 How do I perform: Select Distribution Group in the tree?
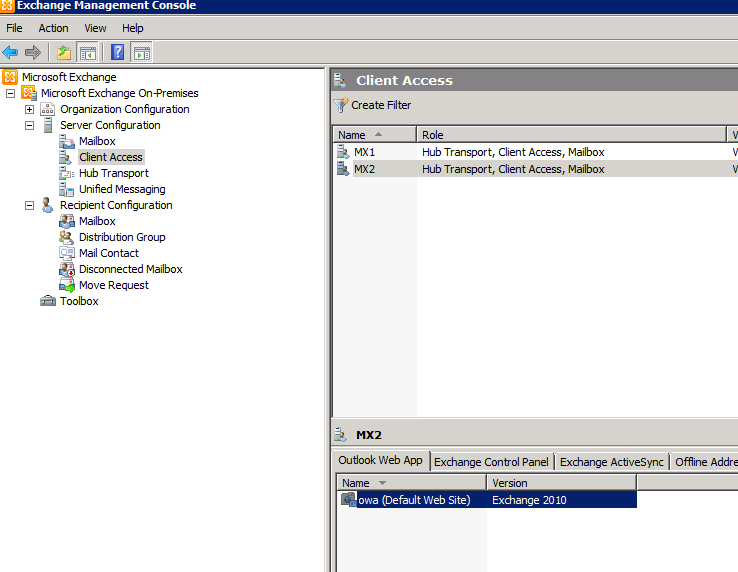pyautogui.click(x=122, y=237)
